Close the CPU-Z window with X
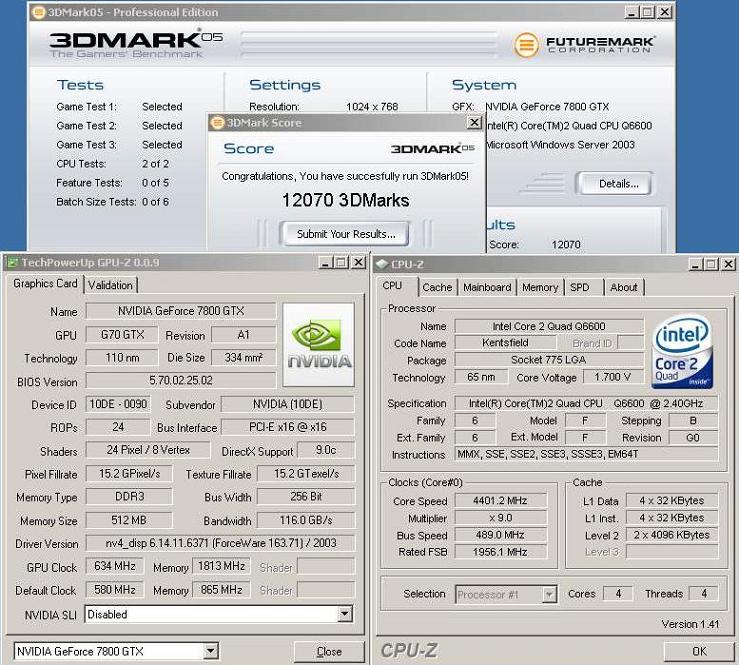 point(728,264)
